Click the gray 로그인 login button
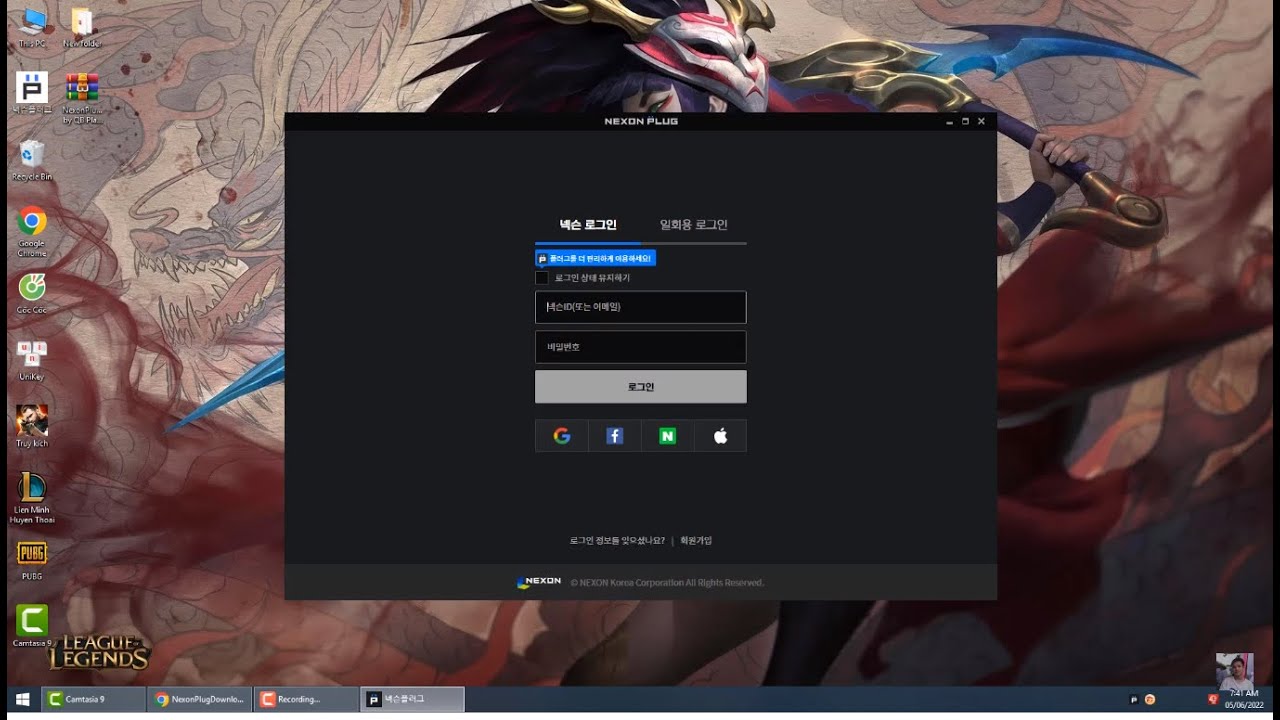The height and width of the screenshot is (720, 1280). [x=641, y=387]
